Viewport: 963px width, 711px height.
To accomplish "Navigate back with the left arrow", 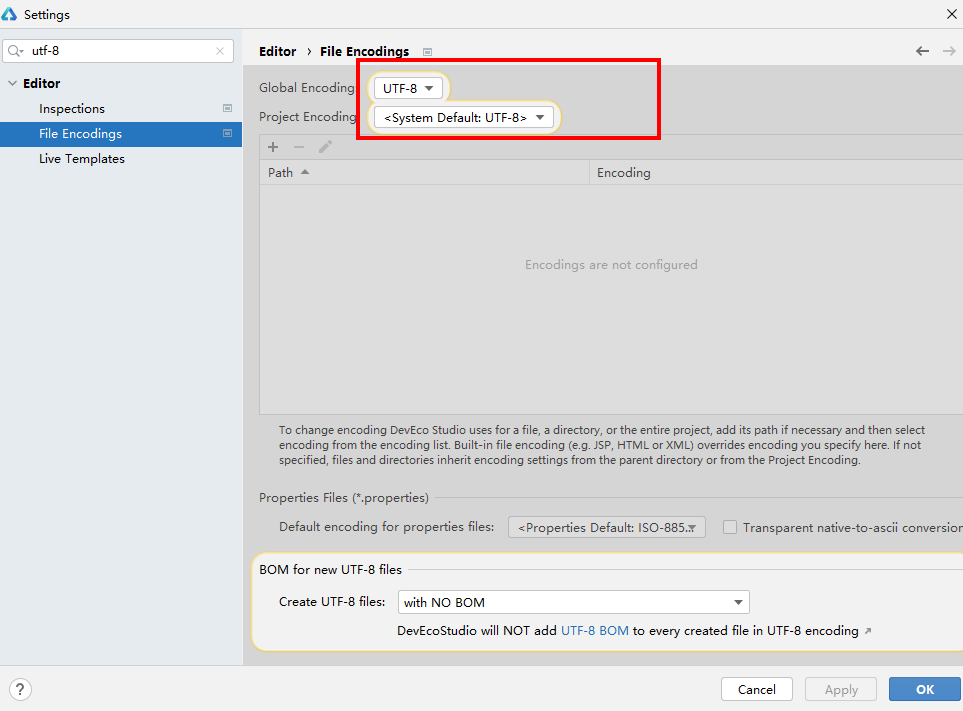I will click(922, 51).
